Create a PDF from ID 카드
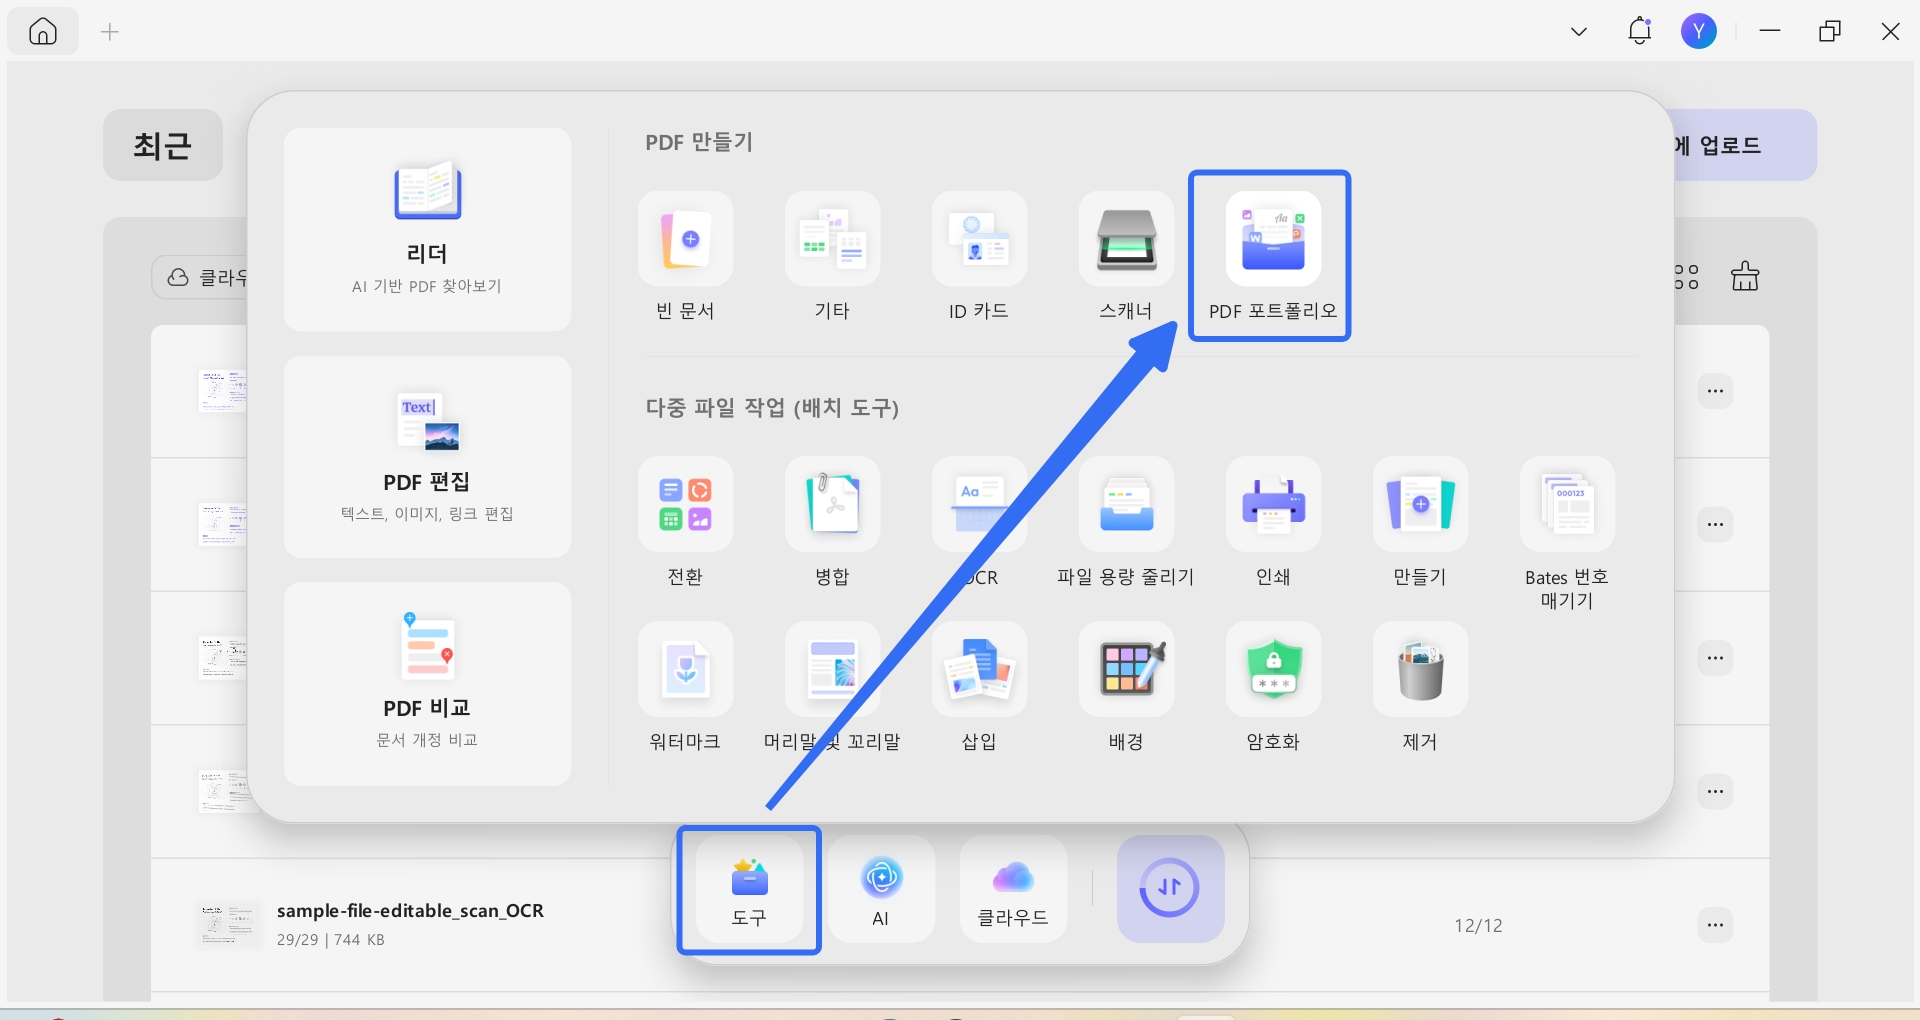Image resolution: width=1920 pixels, height=1020 pixels. click(x=978, y=240)
